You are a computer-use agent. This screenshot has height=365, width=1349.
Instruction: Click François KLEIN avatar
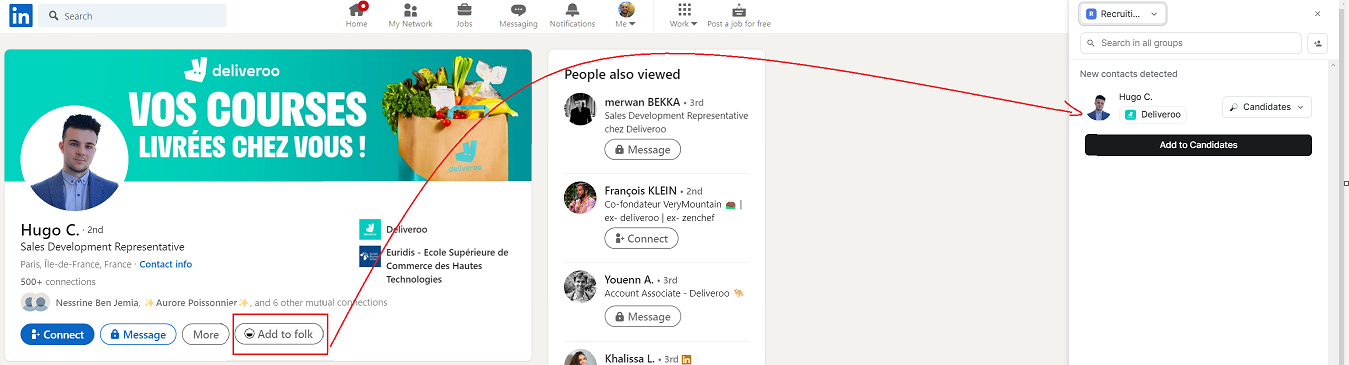pyautogui.click(x=581, y=198)
